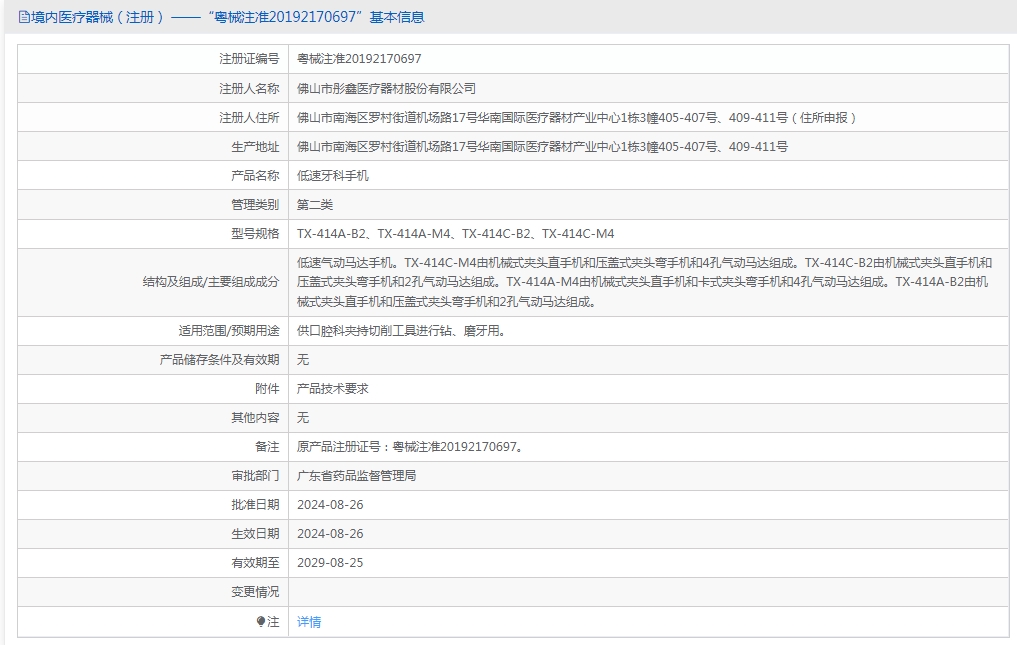Click the document icon beside the page title
The image size is (1017, 645).
pyautogui.click(x=24, y=17)
